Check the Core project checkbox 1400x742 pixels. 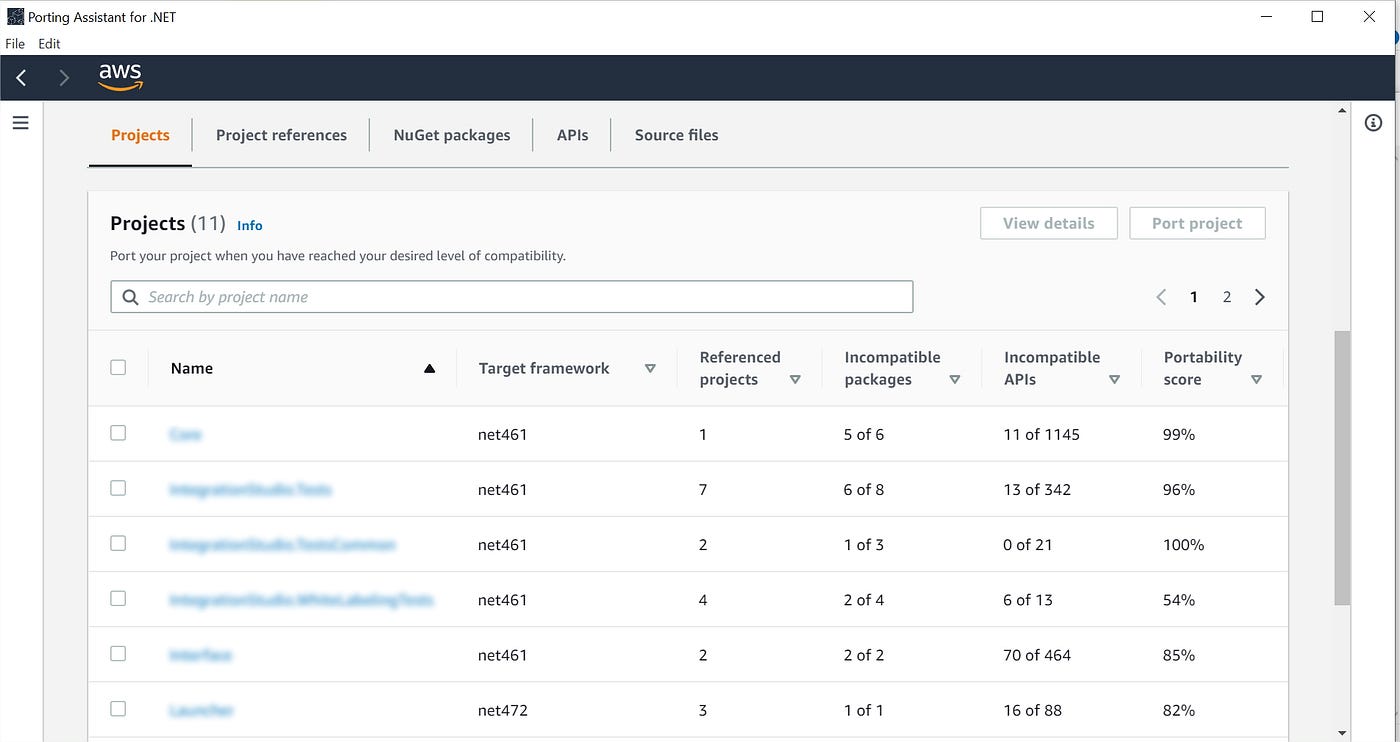[118, 433]
